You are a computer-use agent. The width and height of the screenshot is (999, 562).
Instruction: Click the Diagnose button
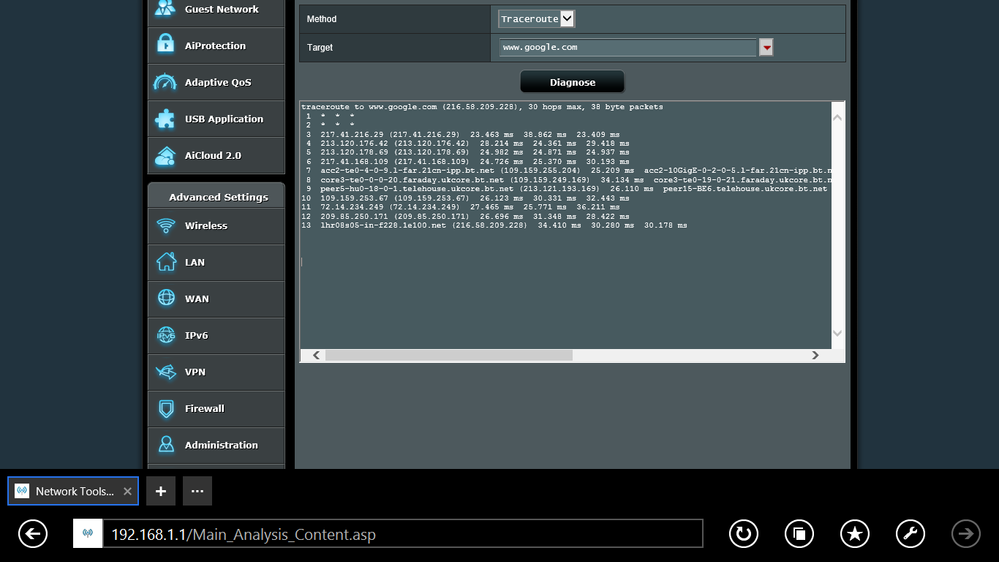(572, 82)
